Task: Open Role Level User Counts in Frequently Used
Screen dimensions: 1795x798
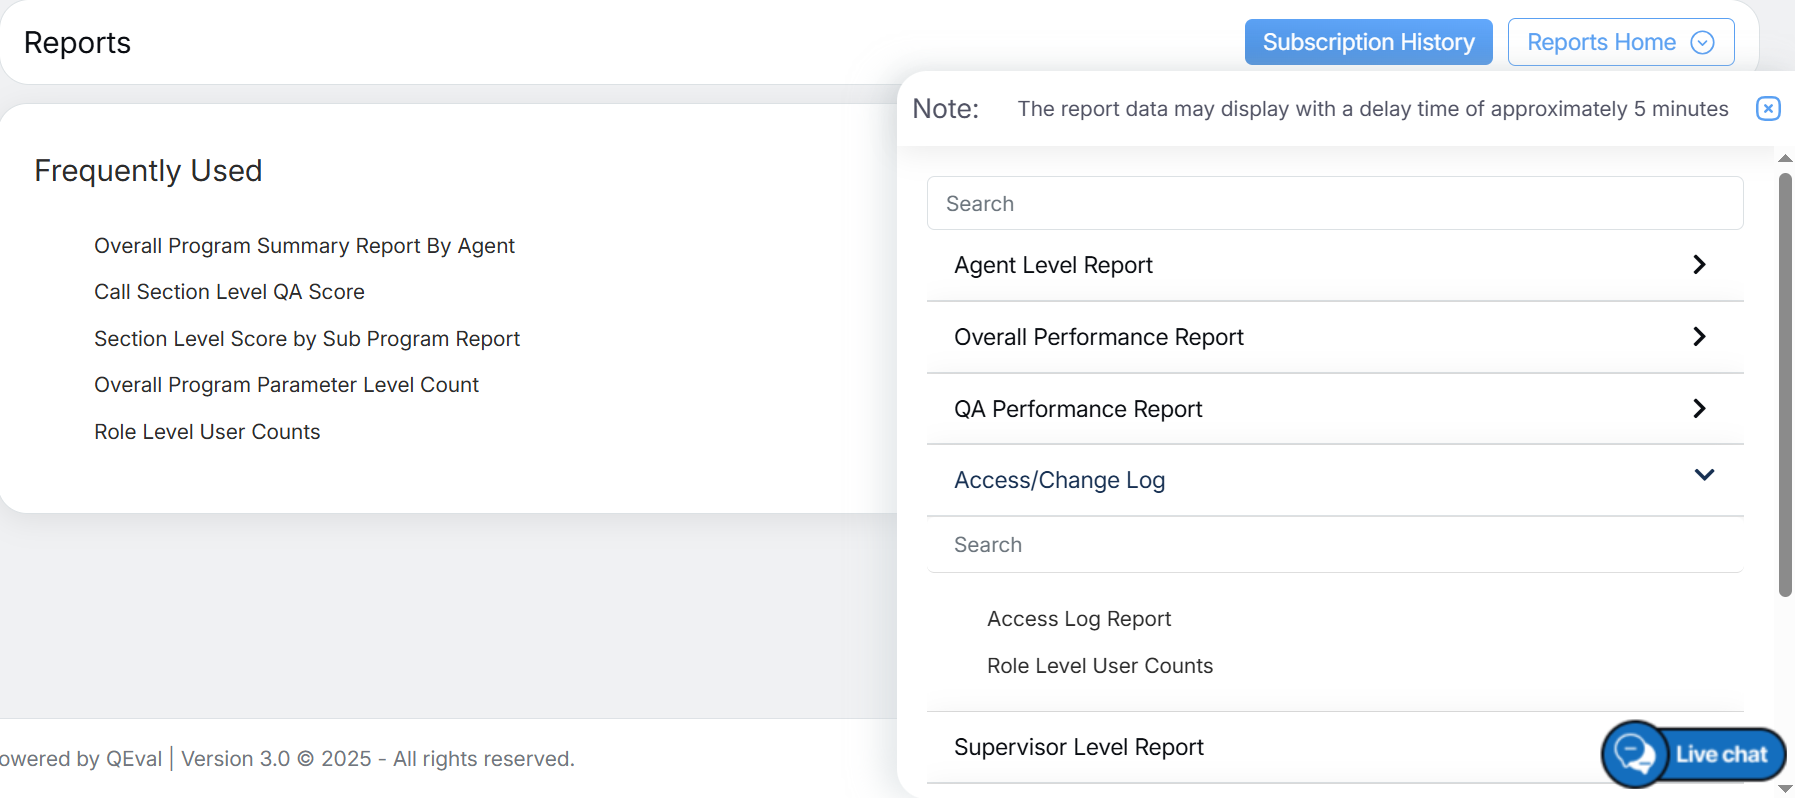Action: [207, 432]
